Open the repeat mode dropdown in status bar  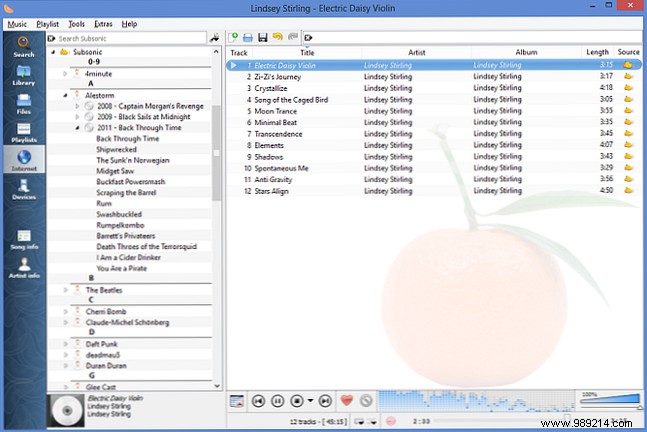click(x=359, y=421)
